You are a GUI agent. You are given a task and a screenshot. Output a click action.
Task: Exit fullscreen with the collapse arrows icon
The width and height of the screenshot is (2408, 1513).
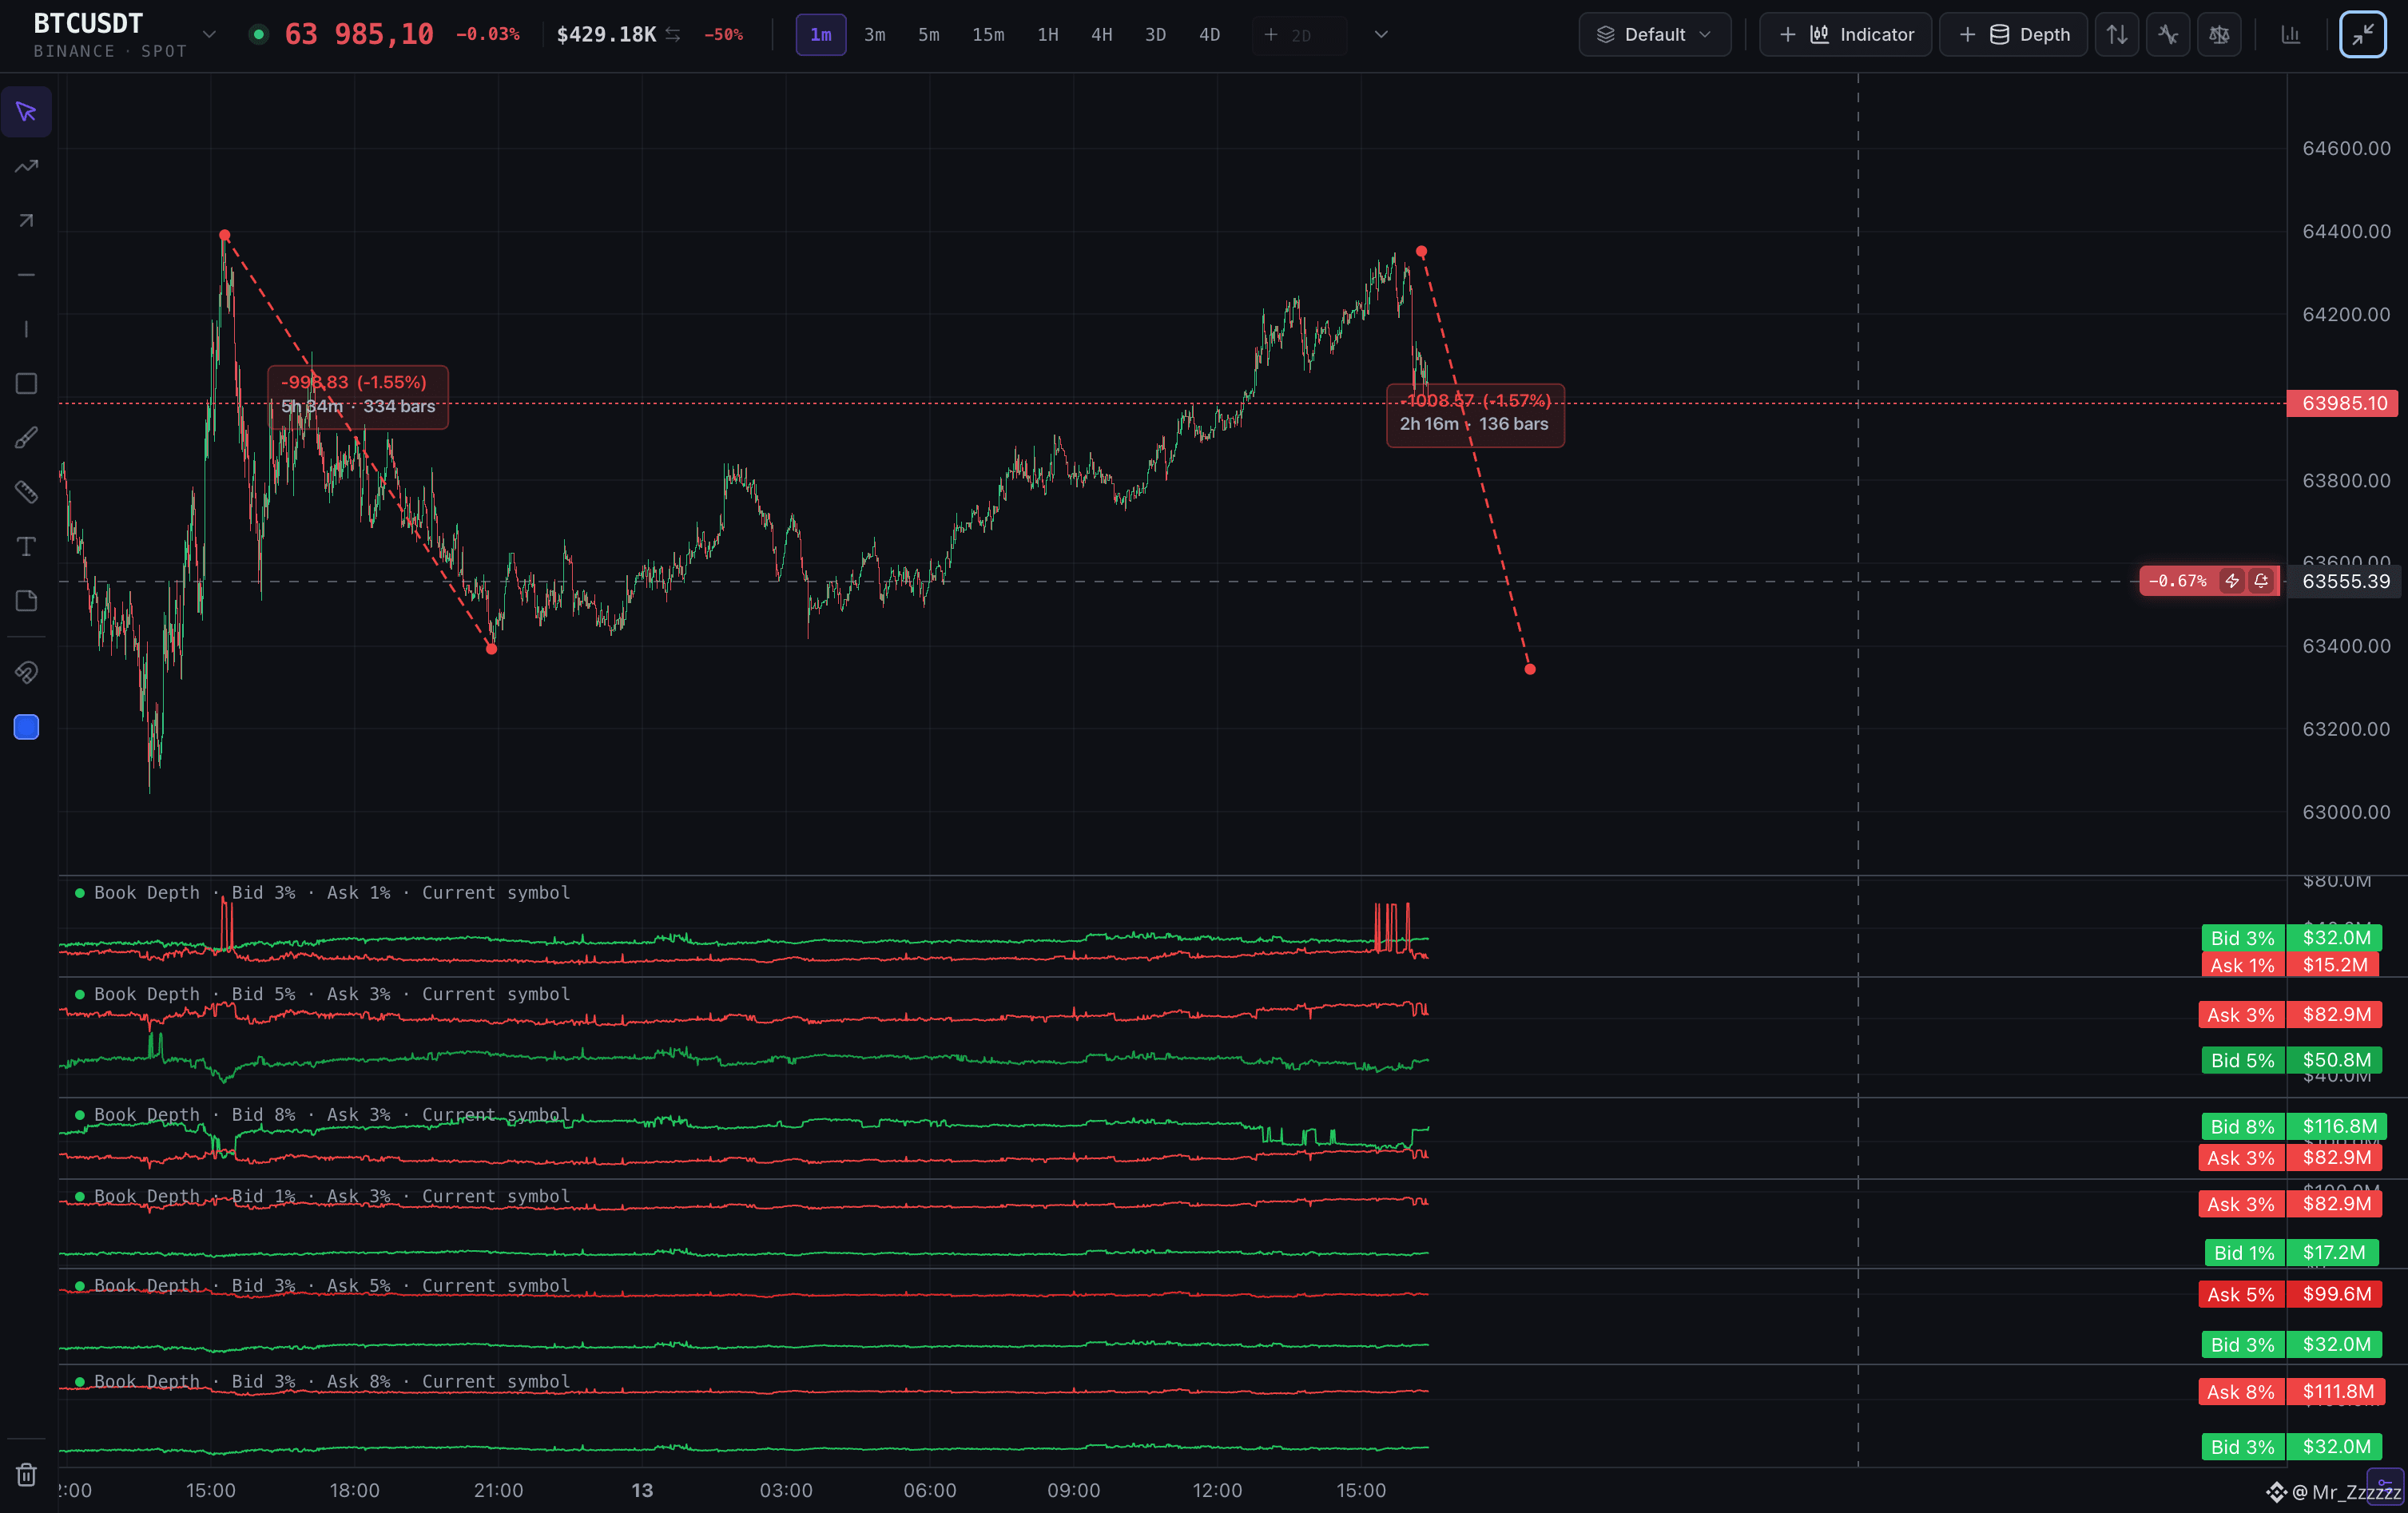2363,34
